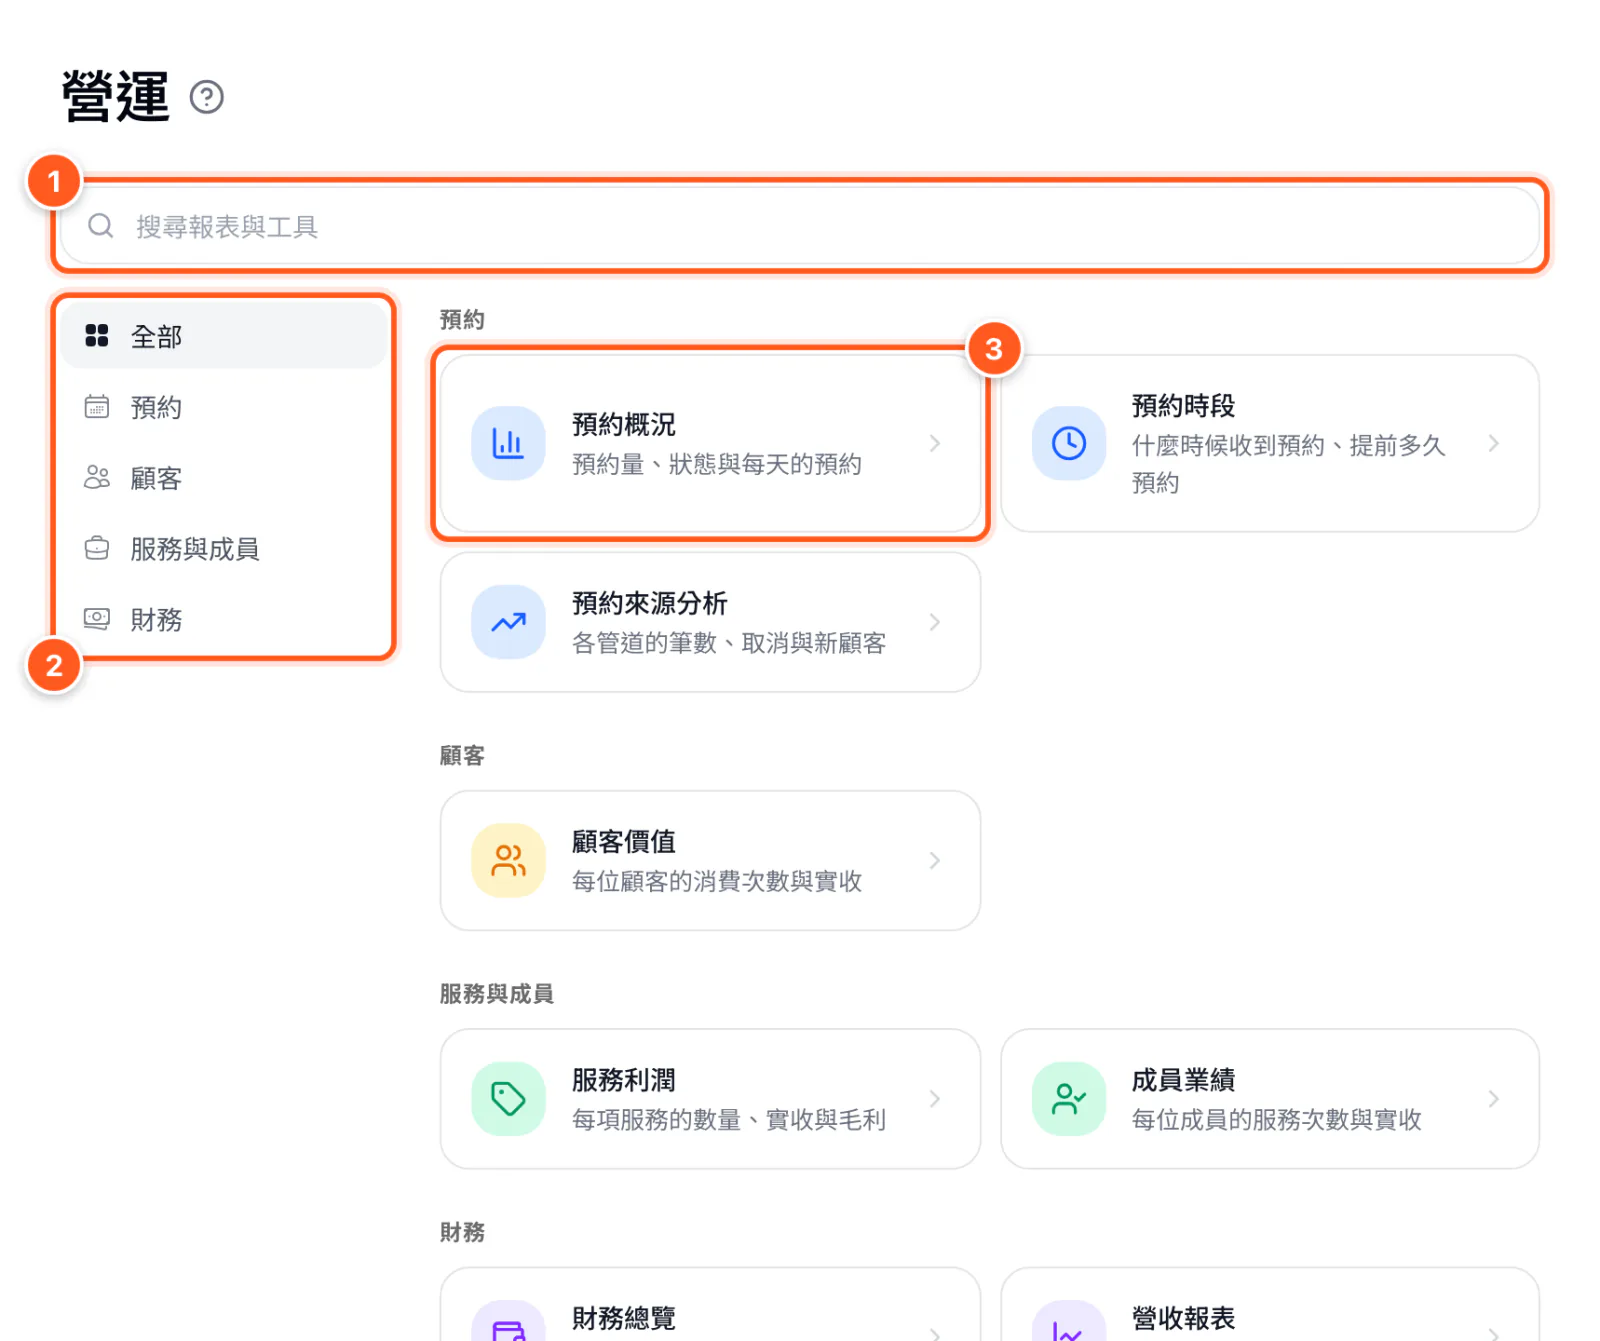1600x1341 pixels.
Task: Open the 顧客價值 report title
Action: (624, 841)
